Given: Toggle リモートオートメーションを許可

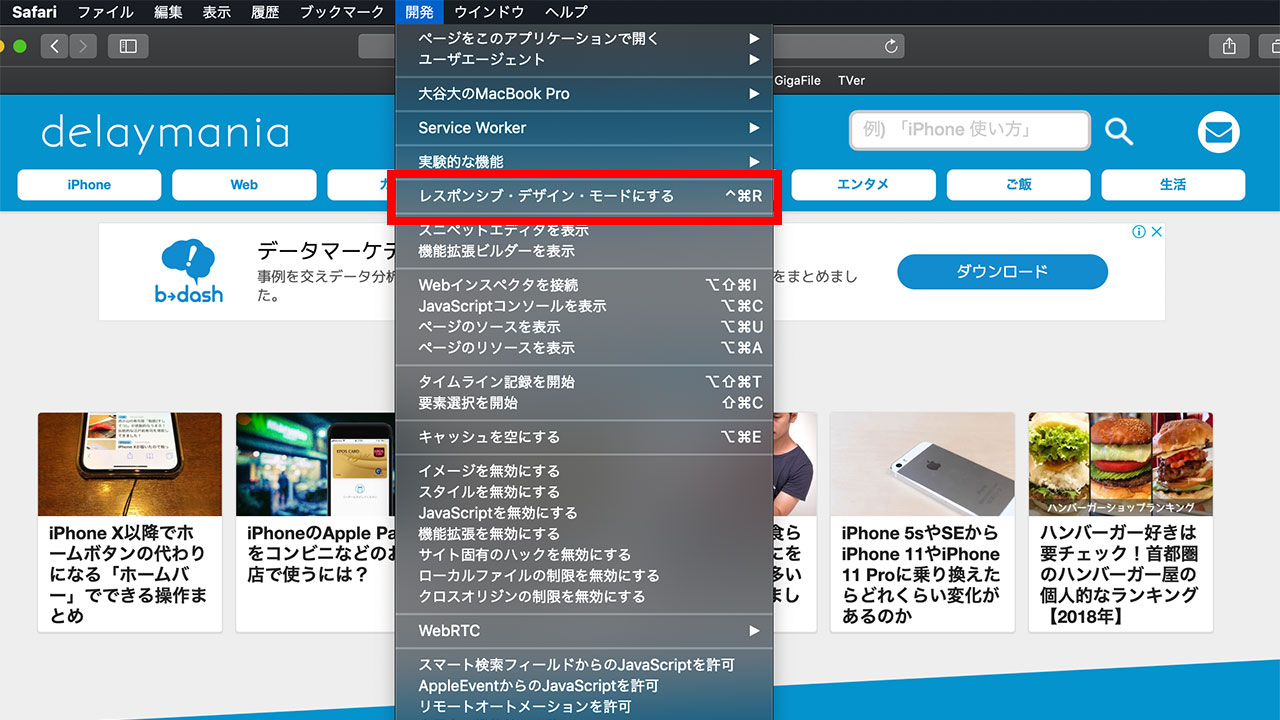Looking at the screenshot, I should pyautogui.click(x=584, y=706).
